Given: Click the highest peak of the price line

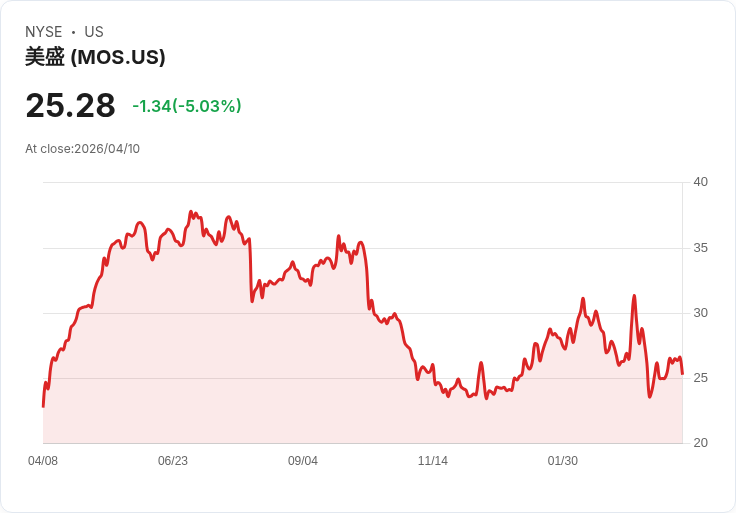Looking at the screenshot, I should pos(191,212).
